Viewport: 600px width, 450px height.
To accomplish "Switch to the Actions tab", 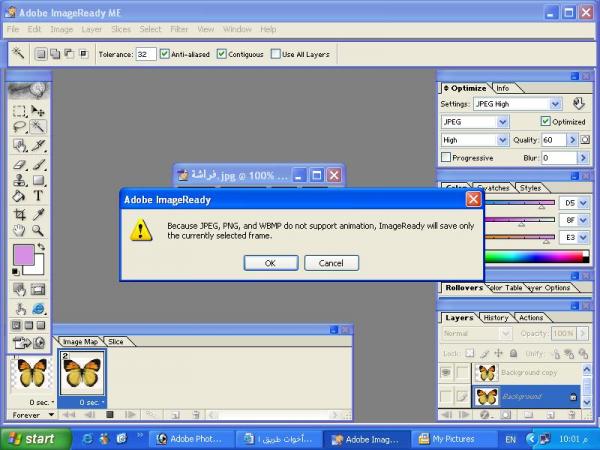I will tap(531, 318).
